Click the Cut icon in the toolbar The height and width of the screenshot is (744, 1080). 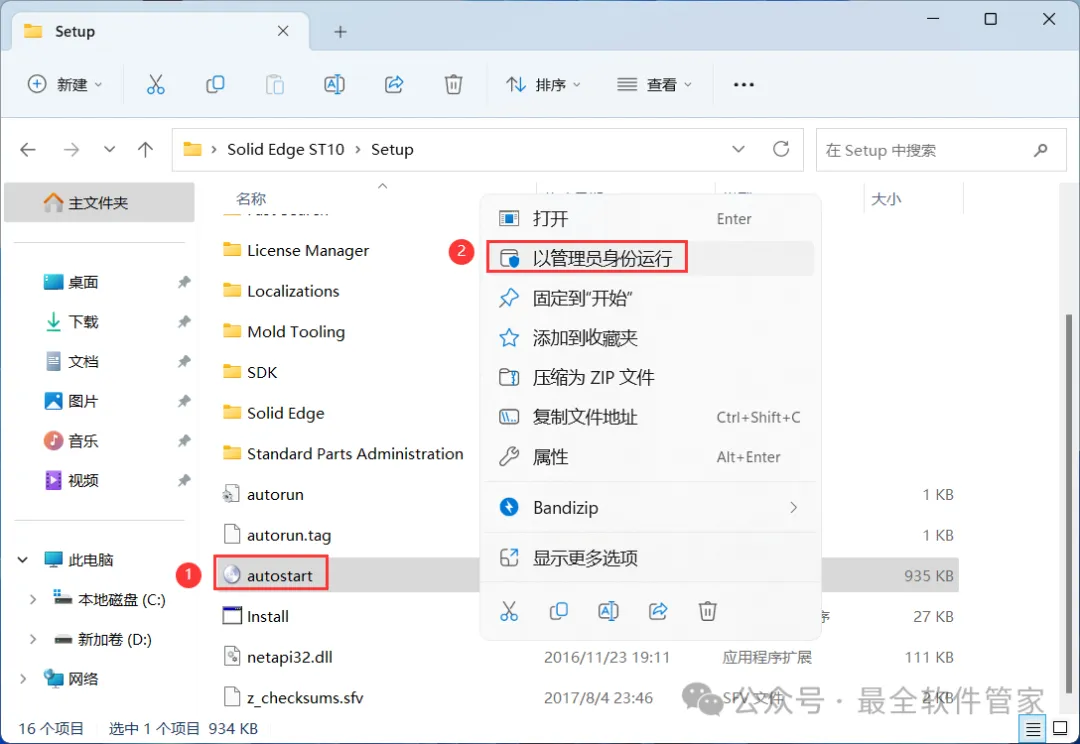pos(156,85)
